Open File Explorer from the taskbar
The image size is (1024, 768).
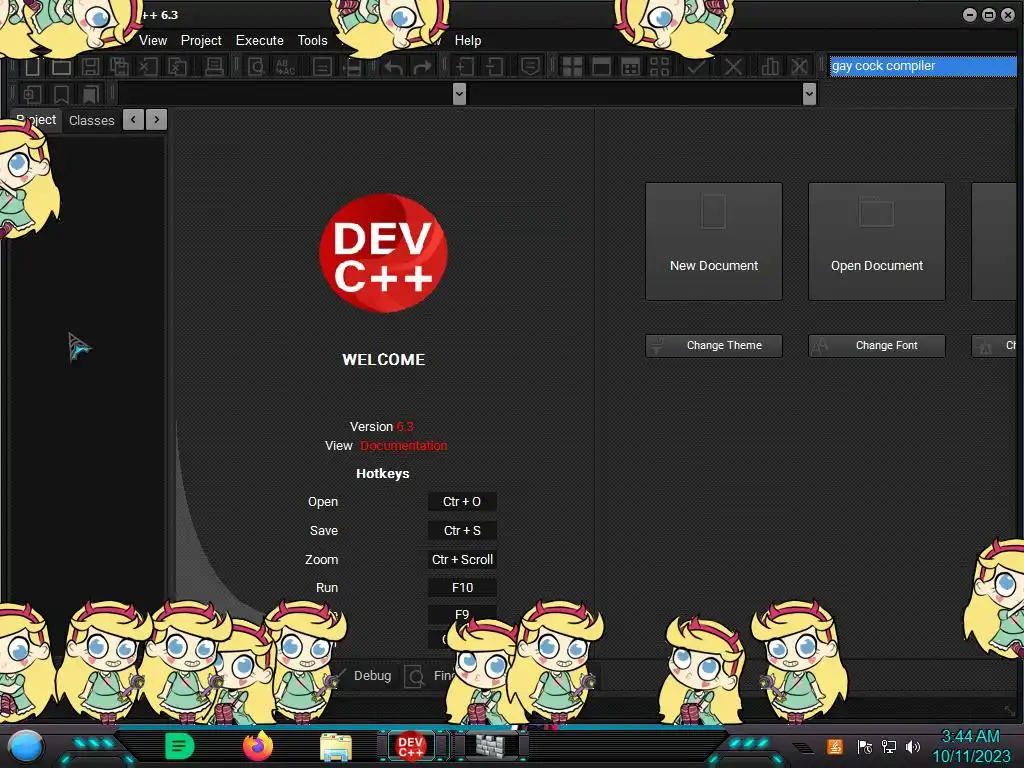click(x=336, y=747)
